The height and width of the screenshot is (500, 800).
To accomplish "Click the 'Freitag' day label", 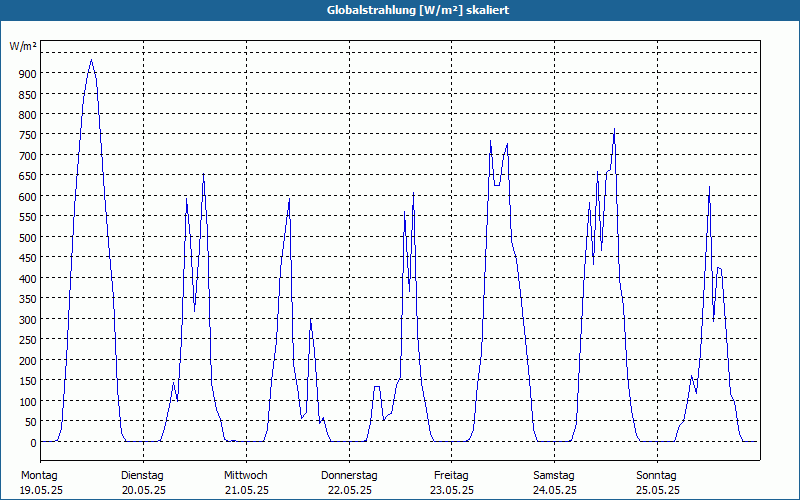I will pyautogui.click(x=452, y=476).
